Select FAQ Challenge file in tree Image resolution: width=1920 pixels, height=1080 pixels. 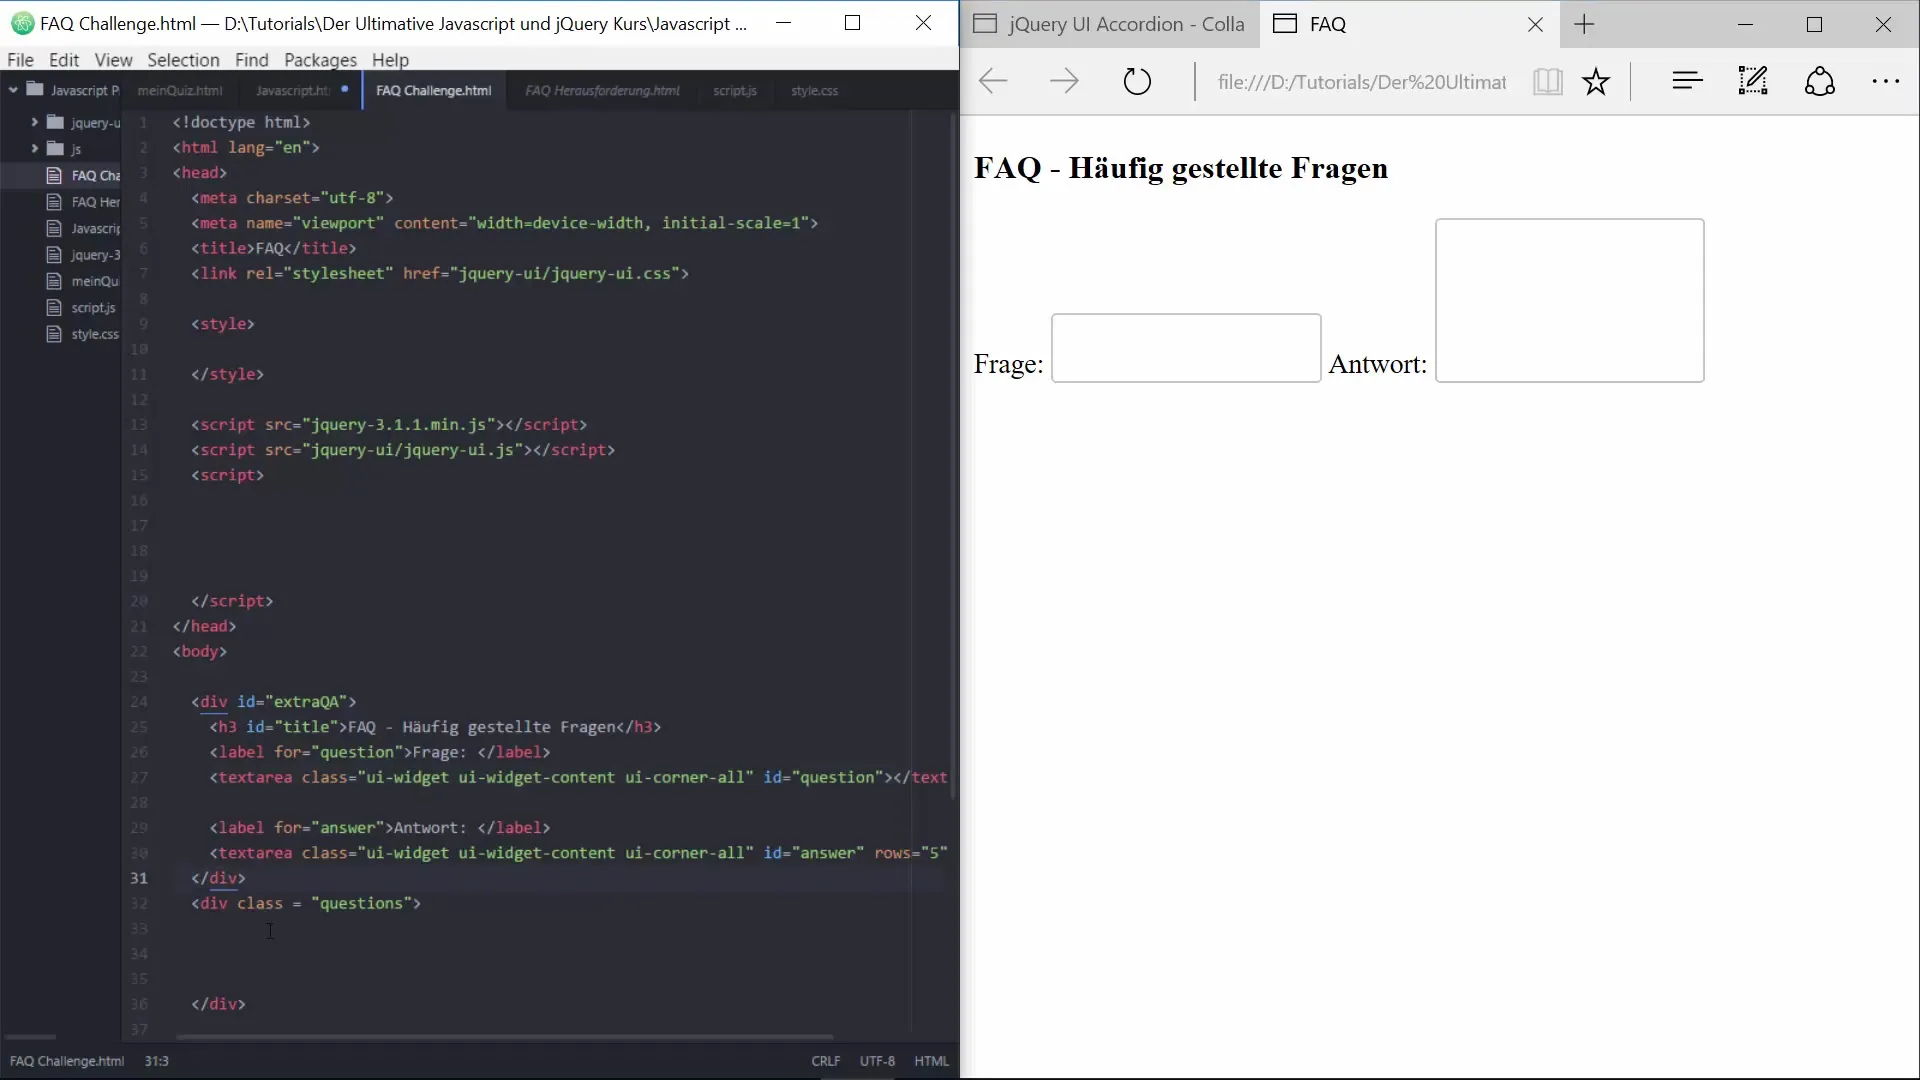click(83, 175)
